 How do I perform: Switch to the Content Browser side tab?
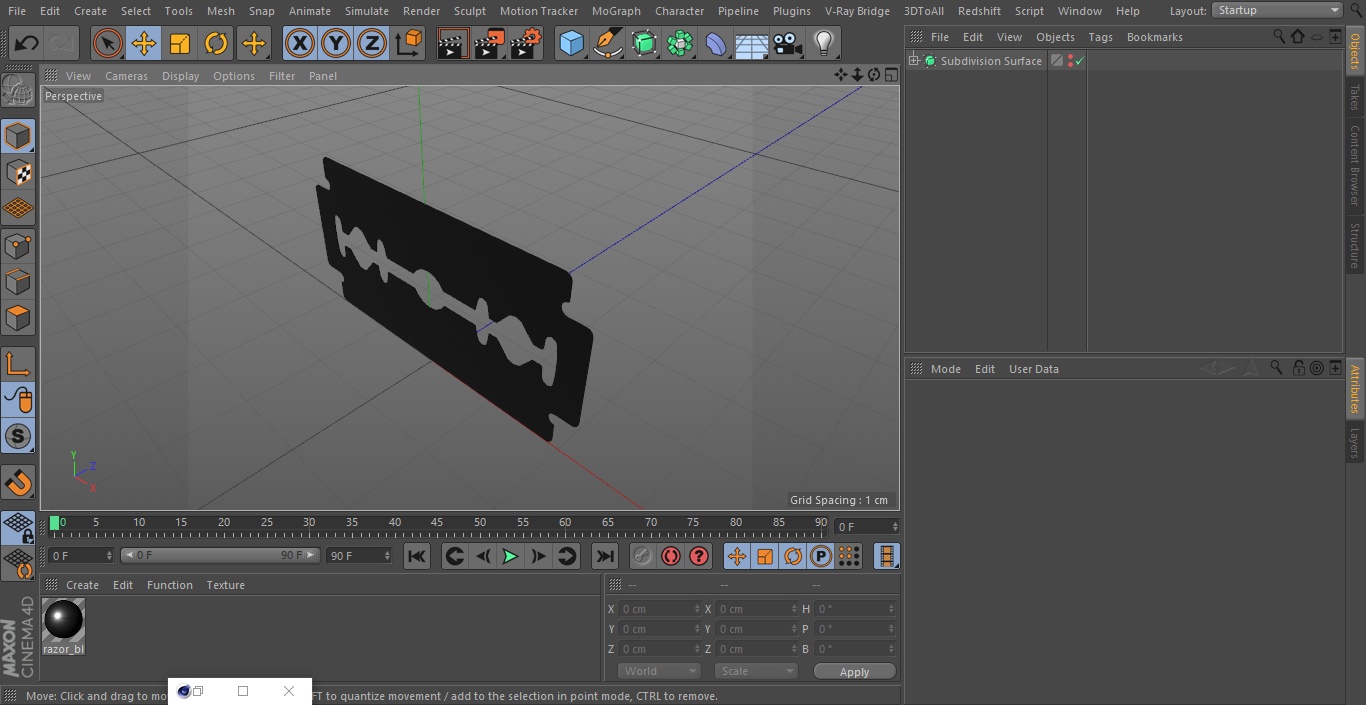1355,165
